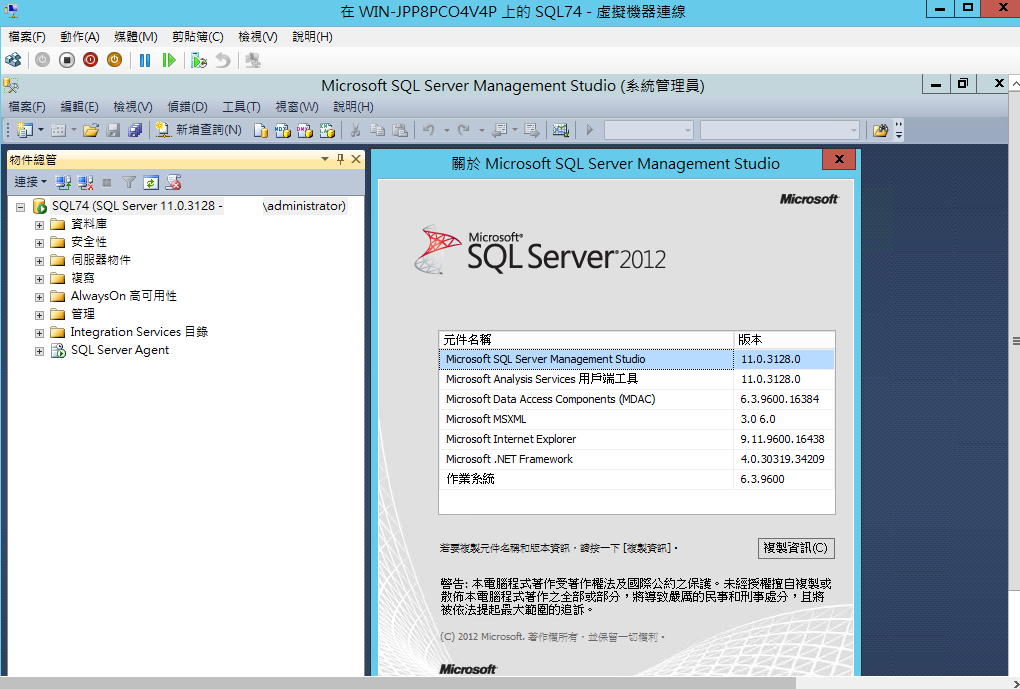Open SSMS 偵錯(D) menu
The height and width of the screenshot is (689, 1020).
coord(187,107)
